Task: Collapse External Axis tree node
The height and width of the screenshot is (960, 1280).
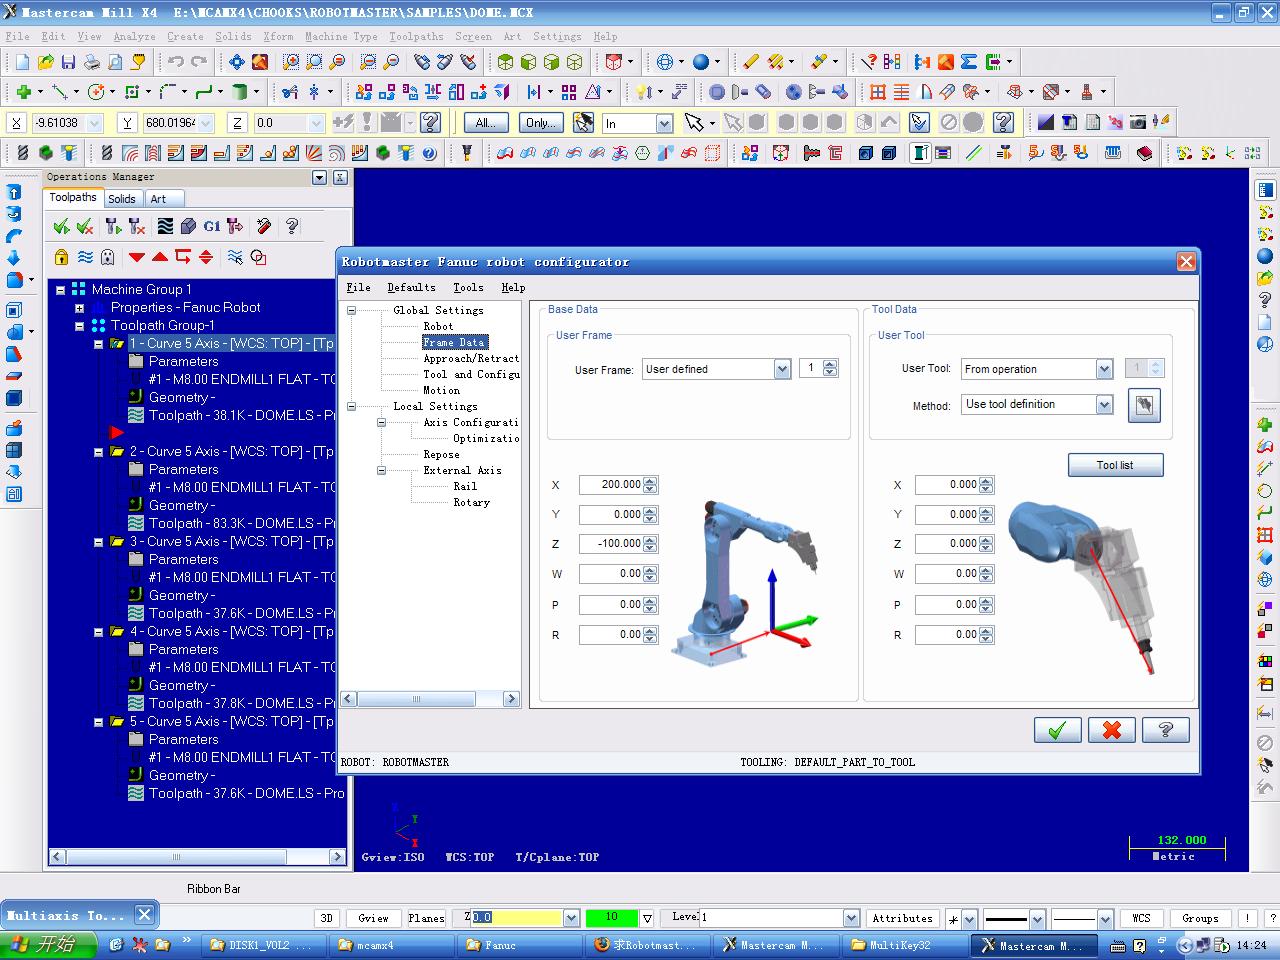Action: pos(382,470)
